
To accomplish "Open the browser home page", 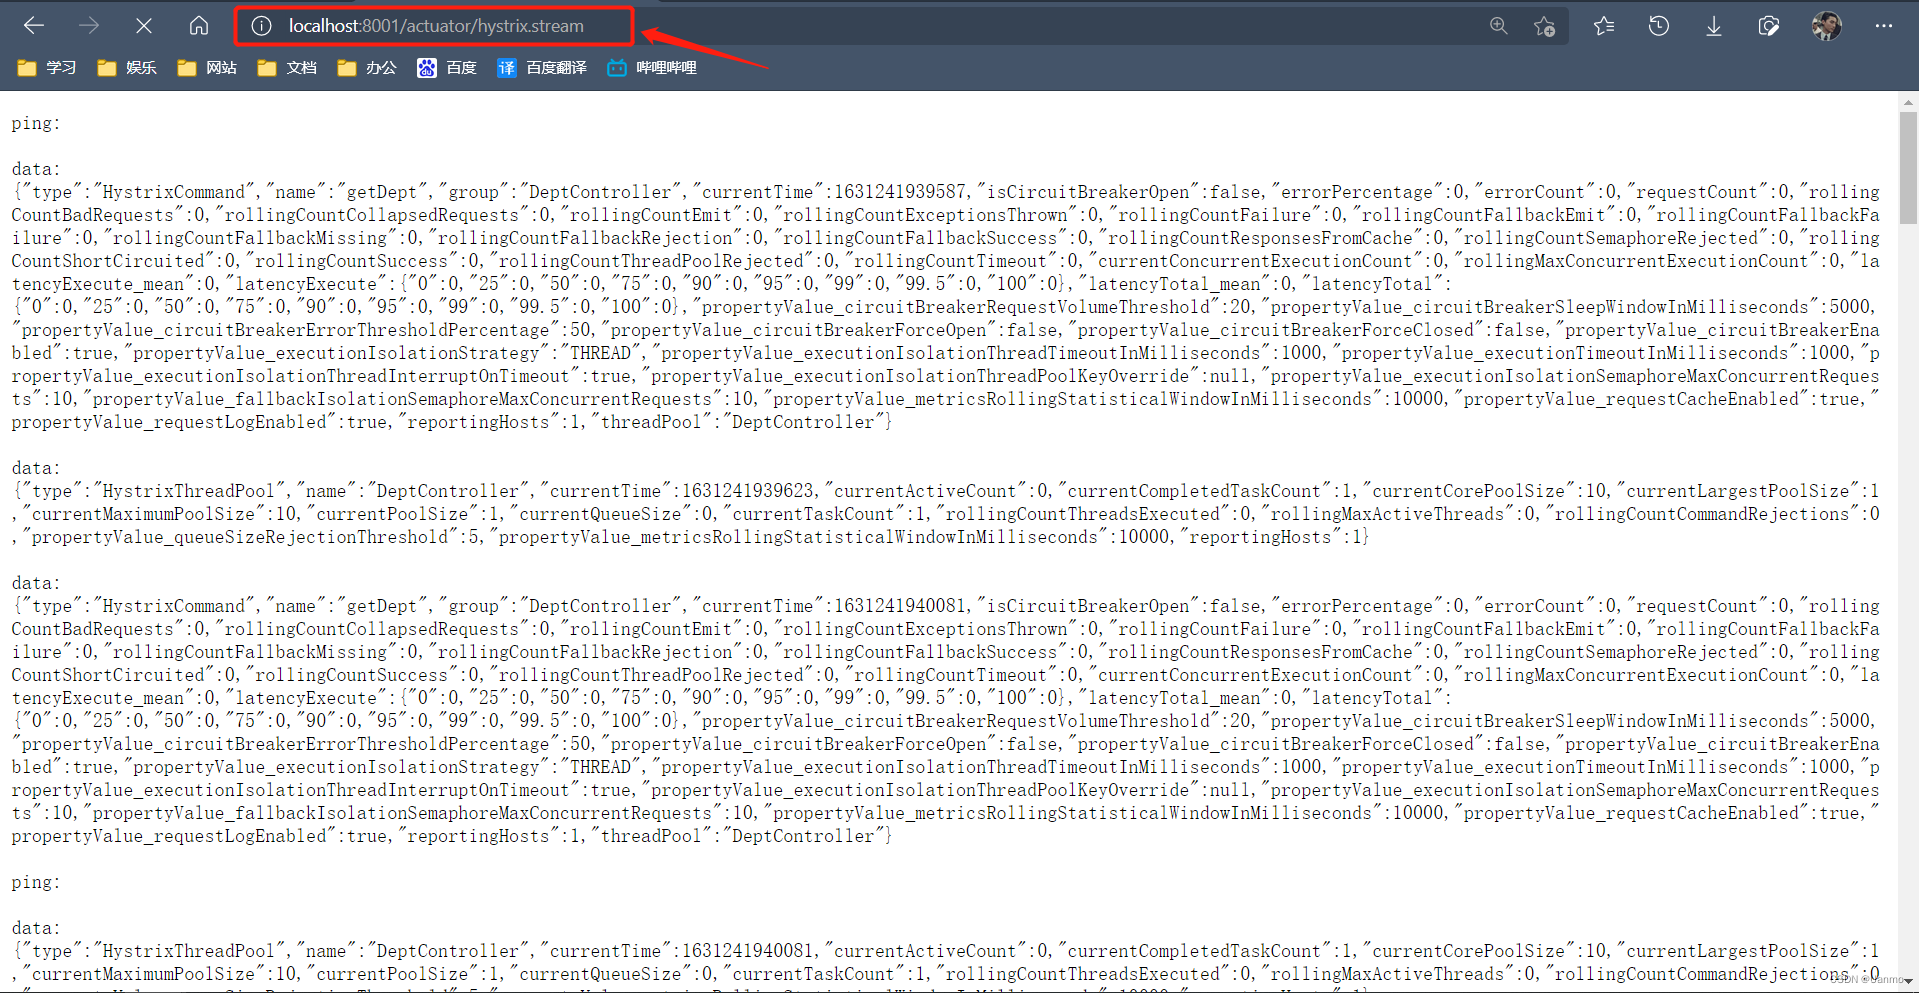I will [199, 26].
